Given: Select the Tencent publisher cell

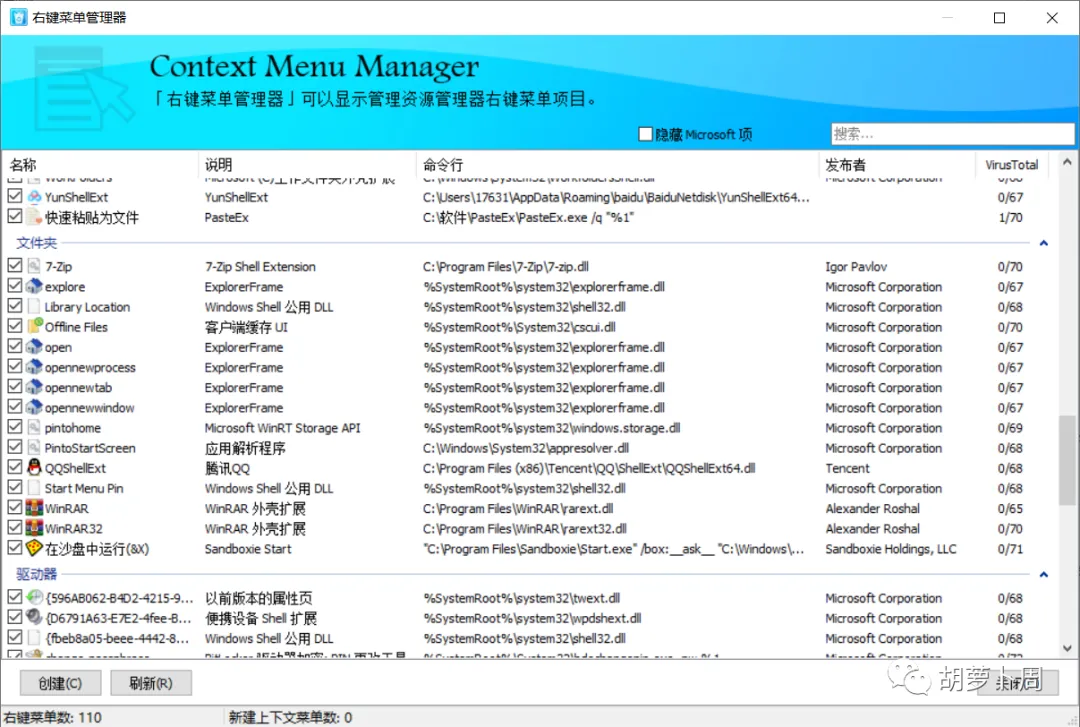Looking at the screenshot, I should (847, 469).
